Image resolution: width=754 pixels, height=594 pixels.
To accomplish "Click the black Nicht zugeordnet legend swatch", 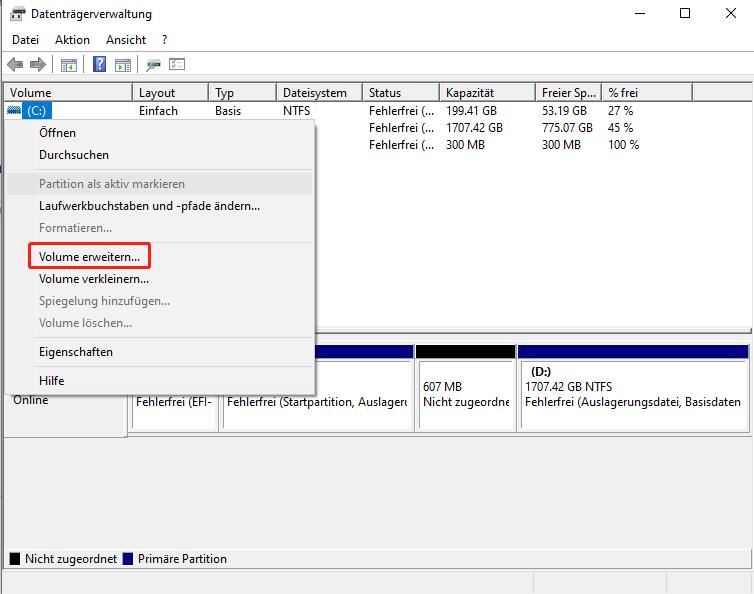I will tap(15, 558).
